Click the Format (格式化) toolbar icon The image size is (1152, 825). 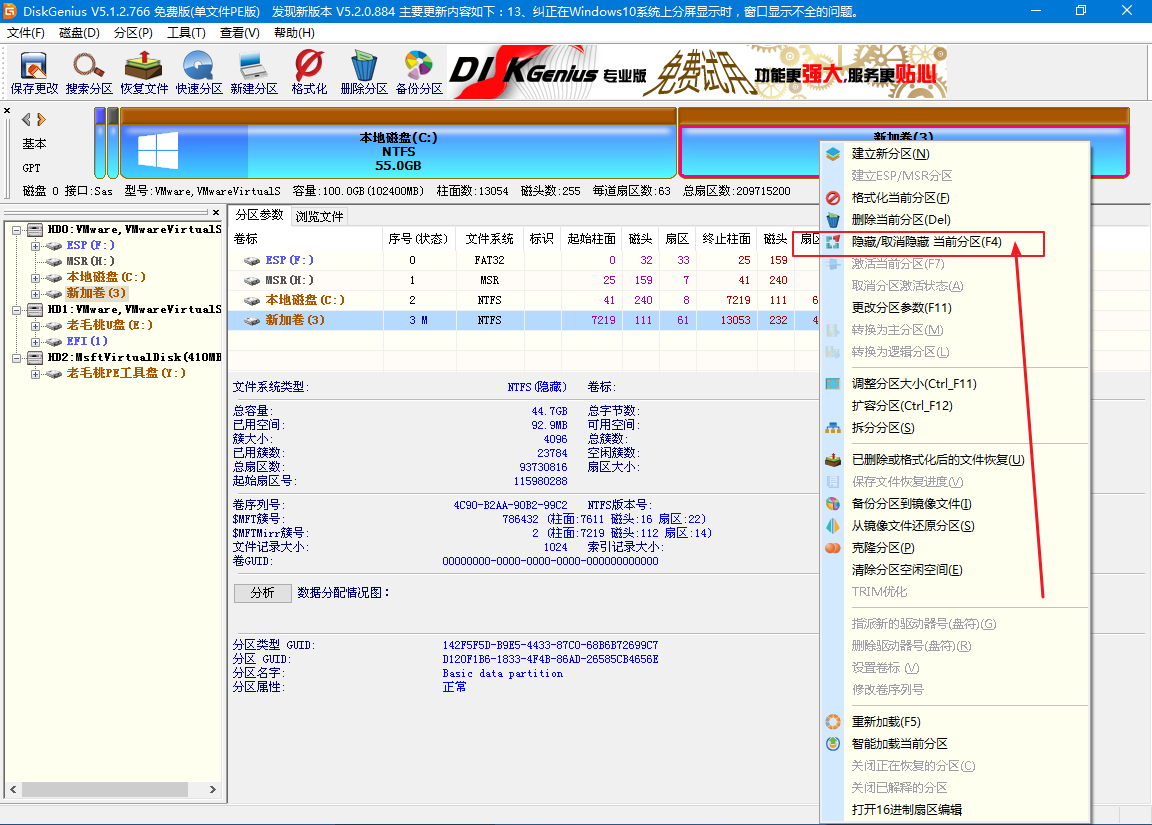click(x=309, y=73)
